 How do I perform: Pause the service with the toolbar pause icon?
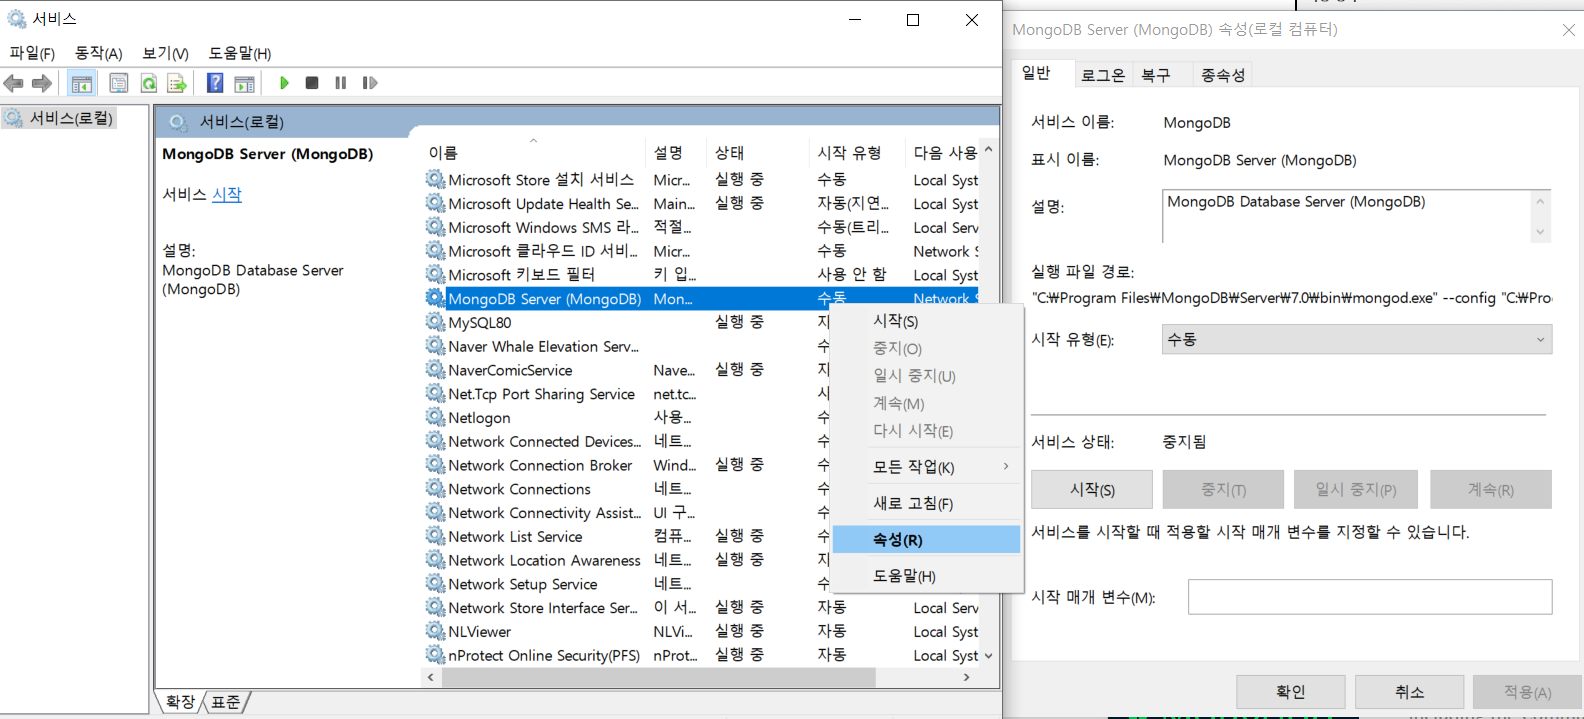coord(340,83)
